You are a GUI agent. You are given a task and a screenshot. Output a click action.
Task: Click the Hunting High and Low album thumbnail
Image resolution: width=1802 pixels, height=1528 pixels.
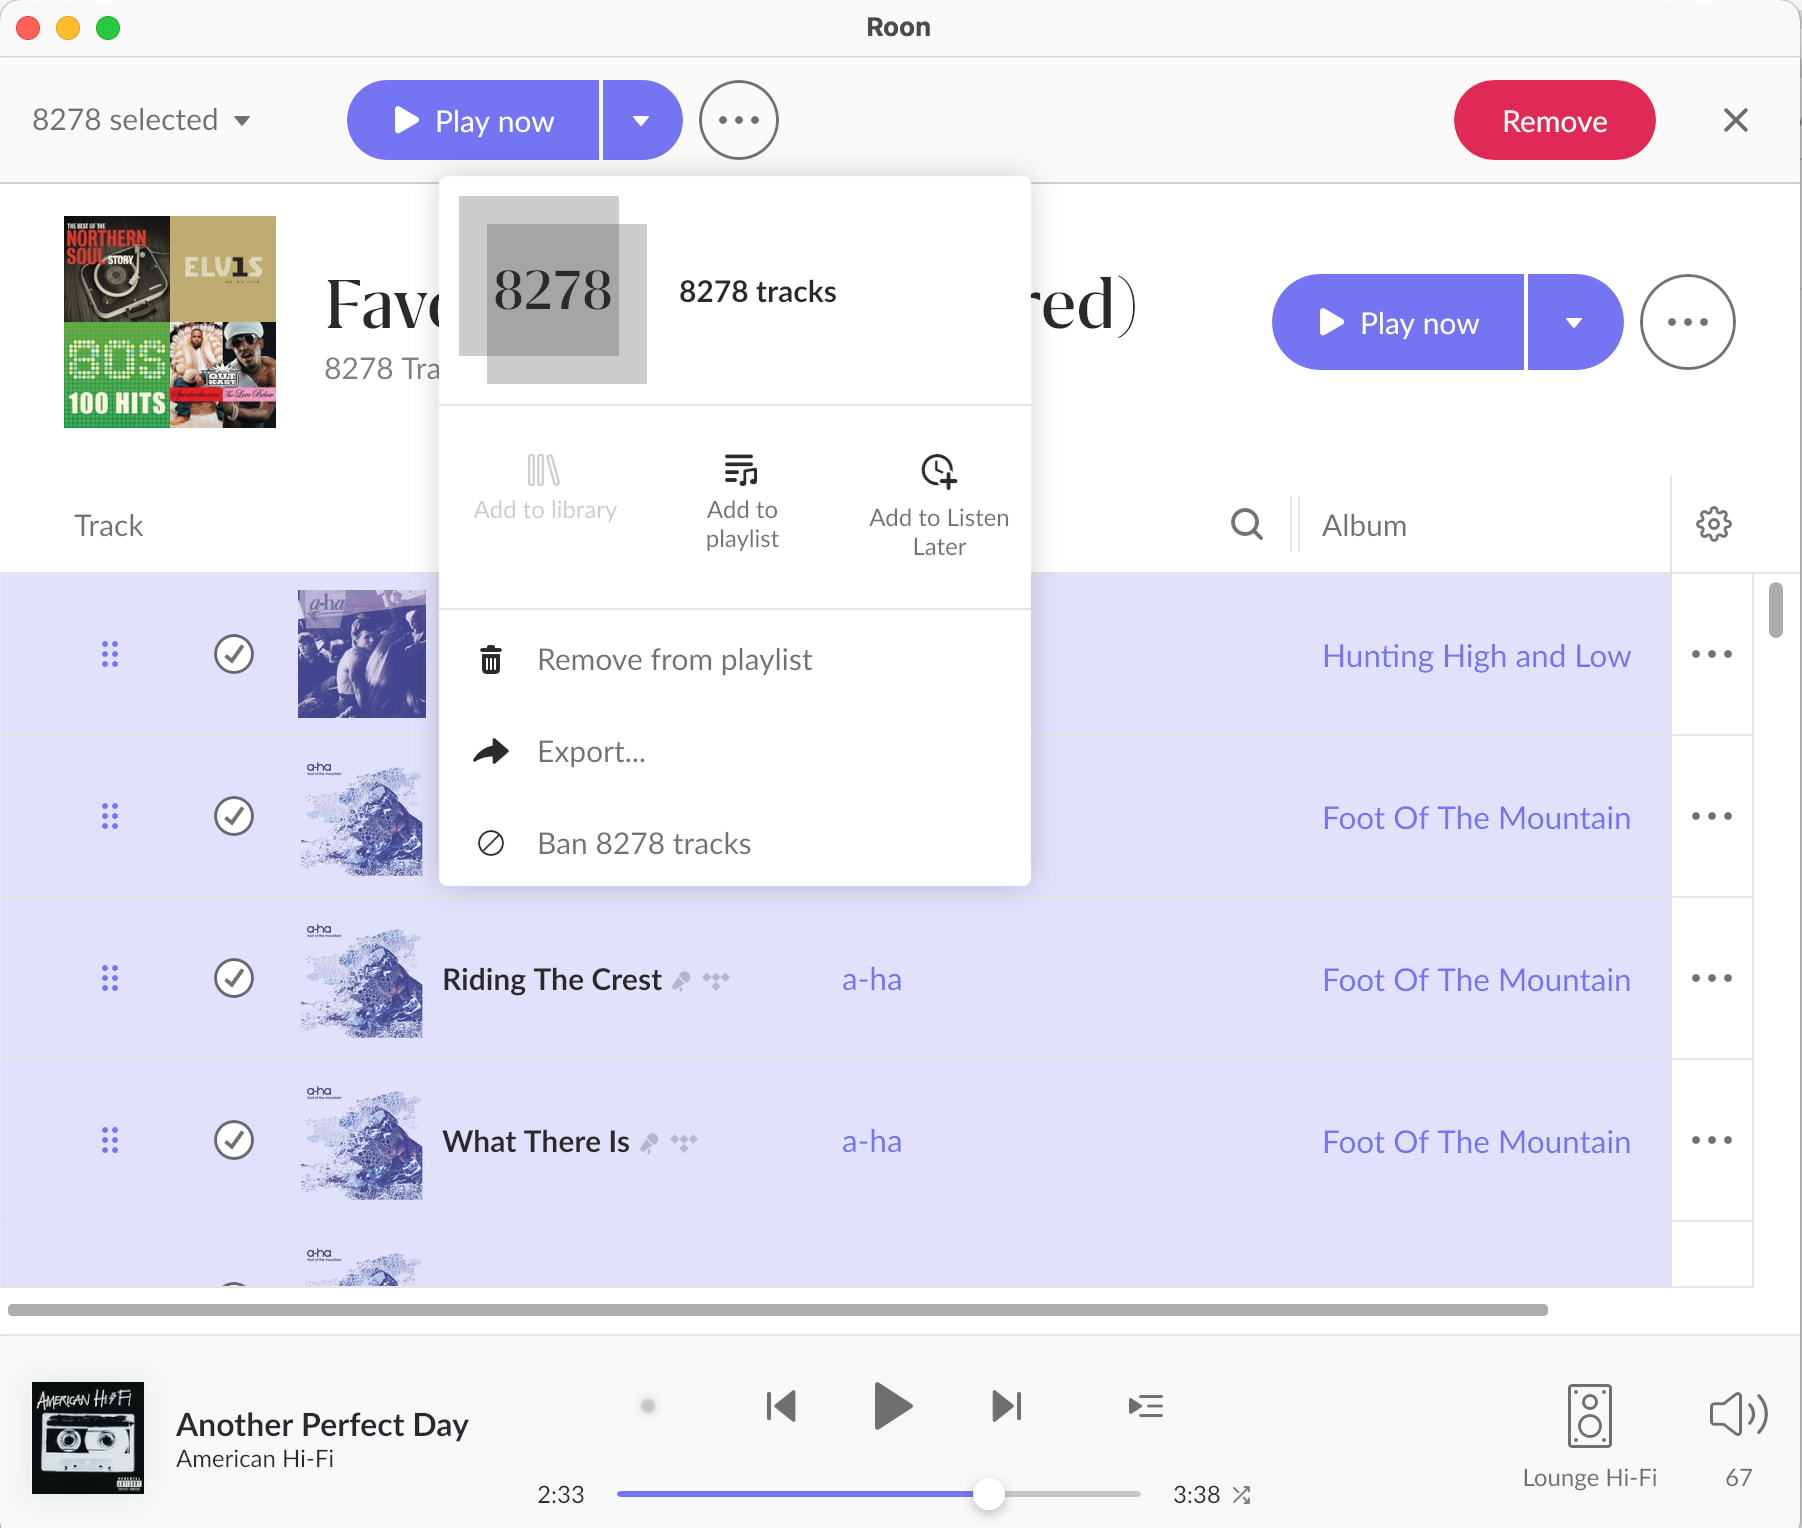tap(362, 654)
